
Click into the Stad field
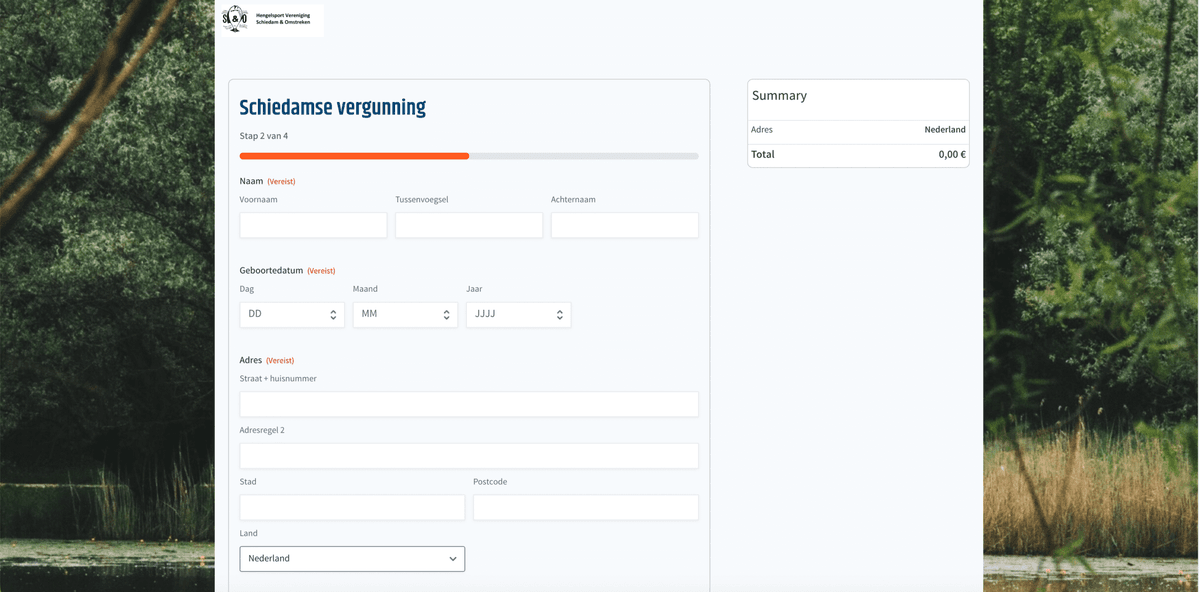click(352, 507)
